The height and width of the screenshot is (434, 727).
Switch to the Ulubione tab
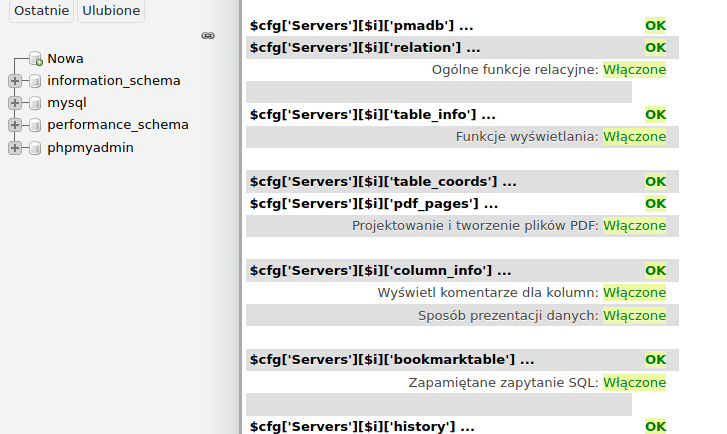tap(111, 10)
